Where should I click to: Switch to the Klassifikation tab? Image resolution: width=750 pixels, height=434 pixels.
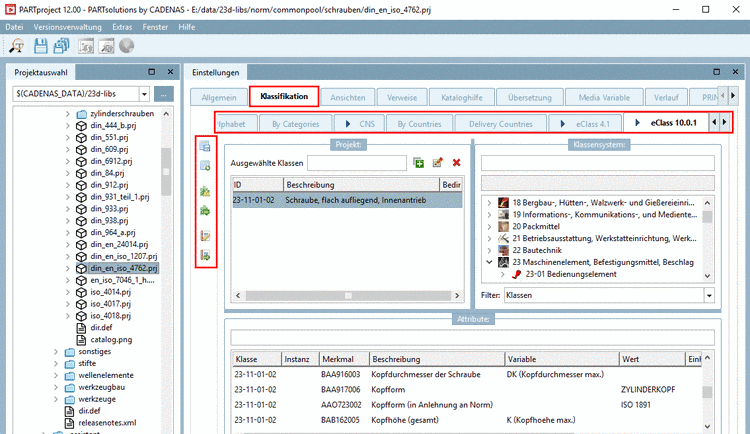click(x=284, y=96)
